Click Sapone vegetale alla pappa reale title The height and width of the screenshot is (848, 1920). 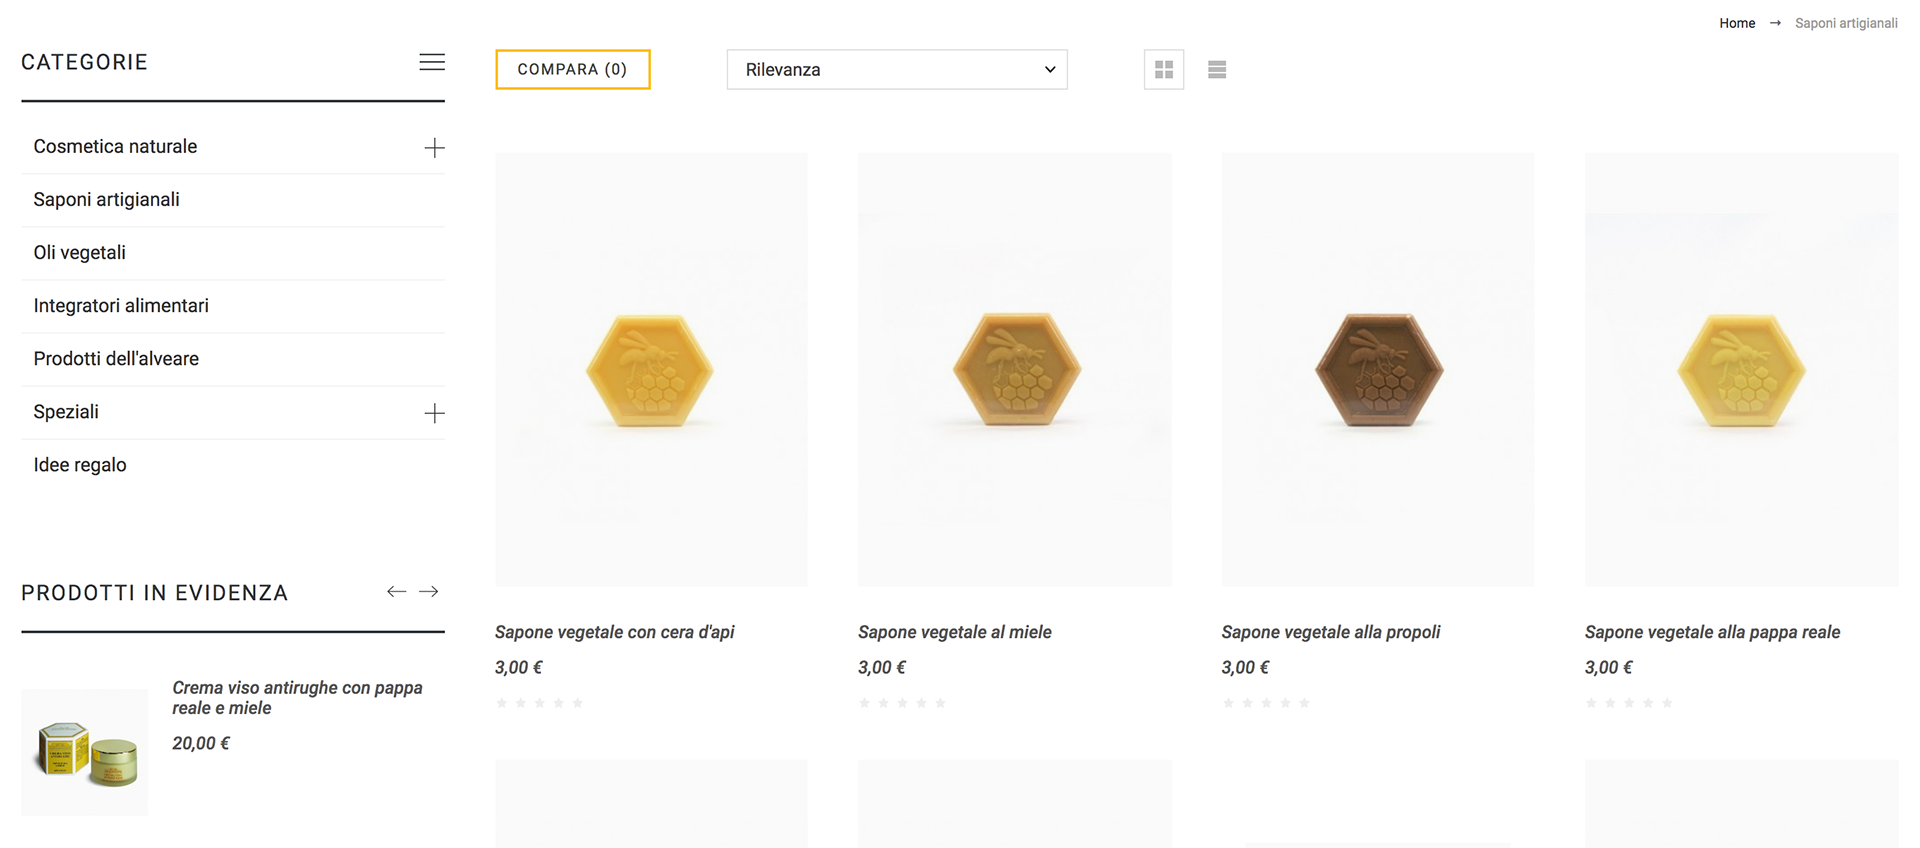(x=1712, y=632)
